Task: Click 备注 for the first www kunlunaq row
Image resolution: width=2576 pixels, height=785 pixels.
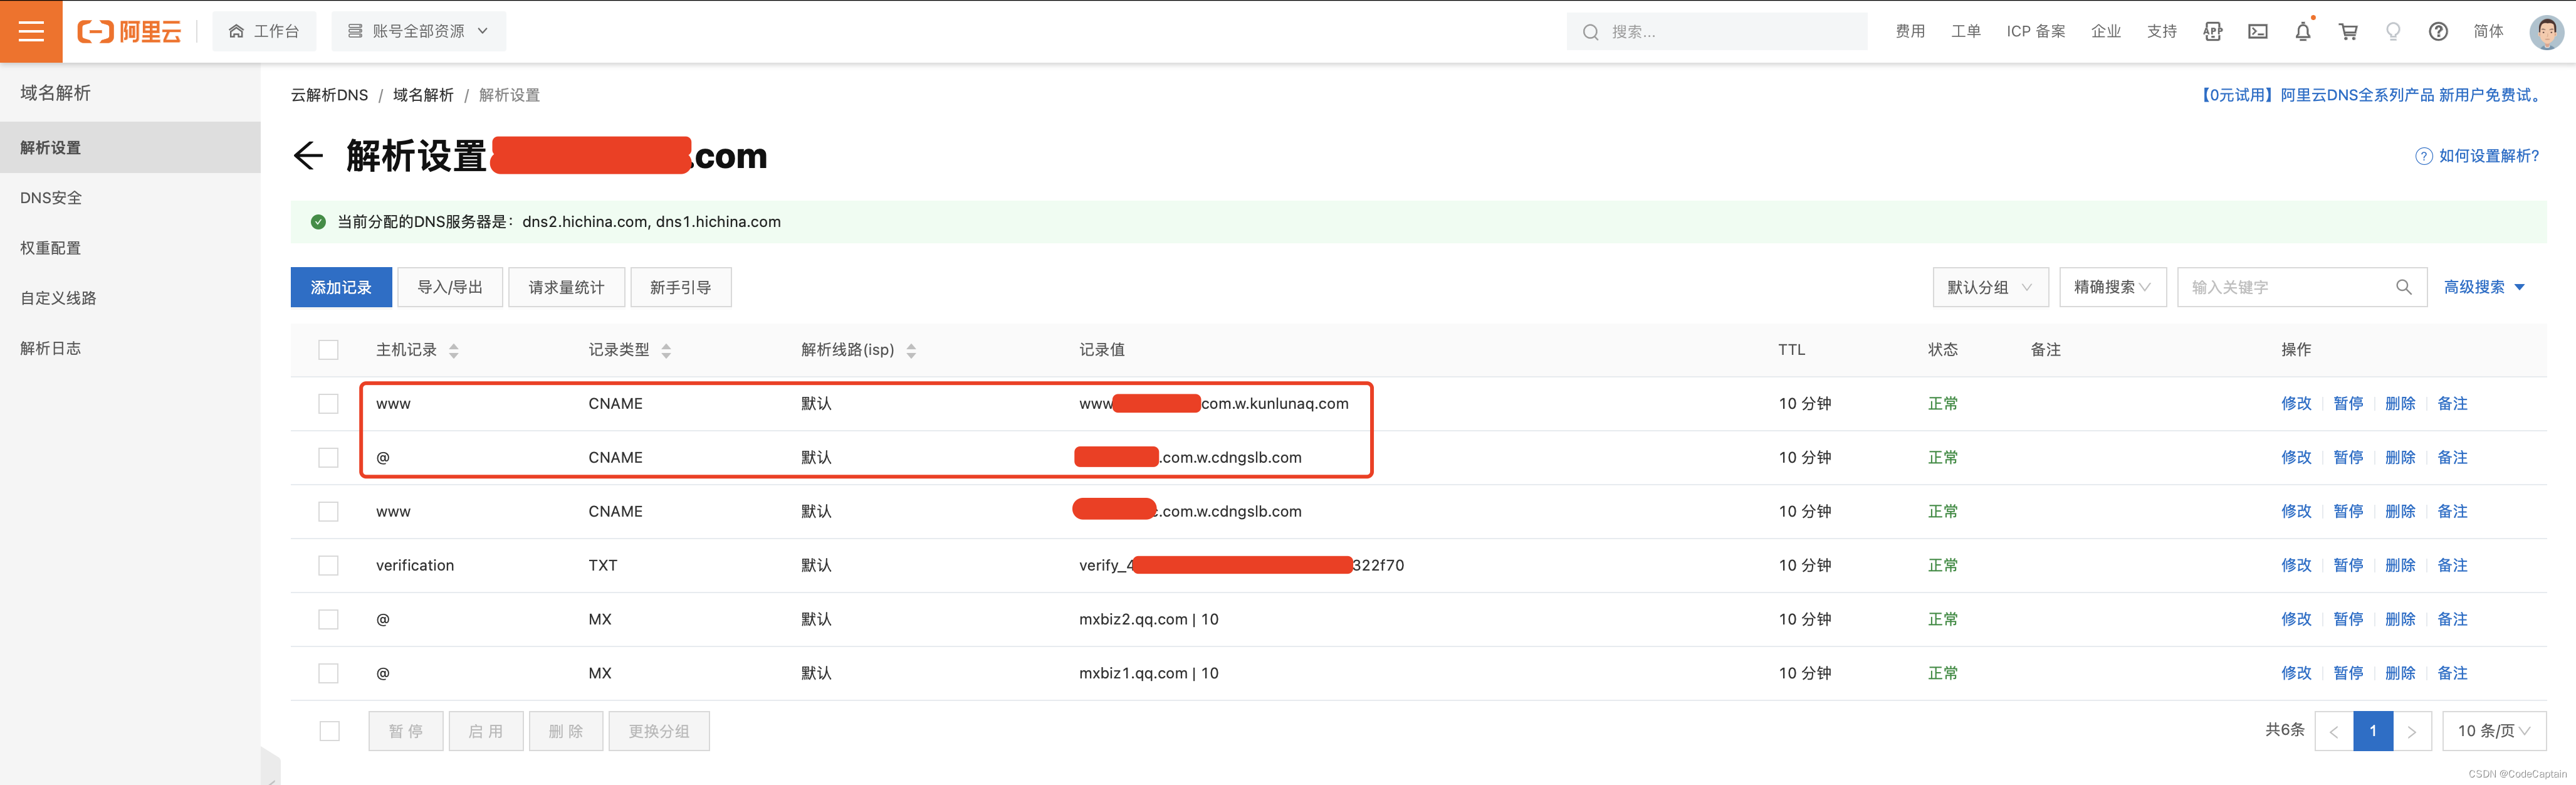Action: [x=2452, y=404]
